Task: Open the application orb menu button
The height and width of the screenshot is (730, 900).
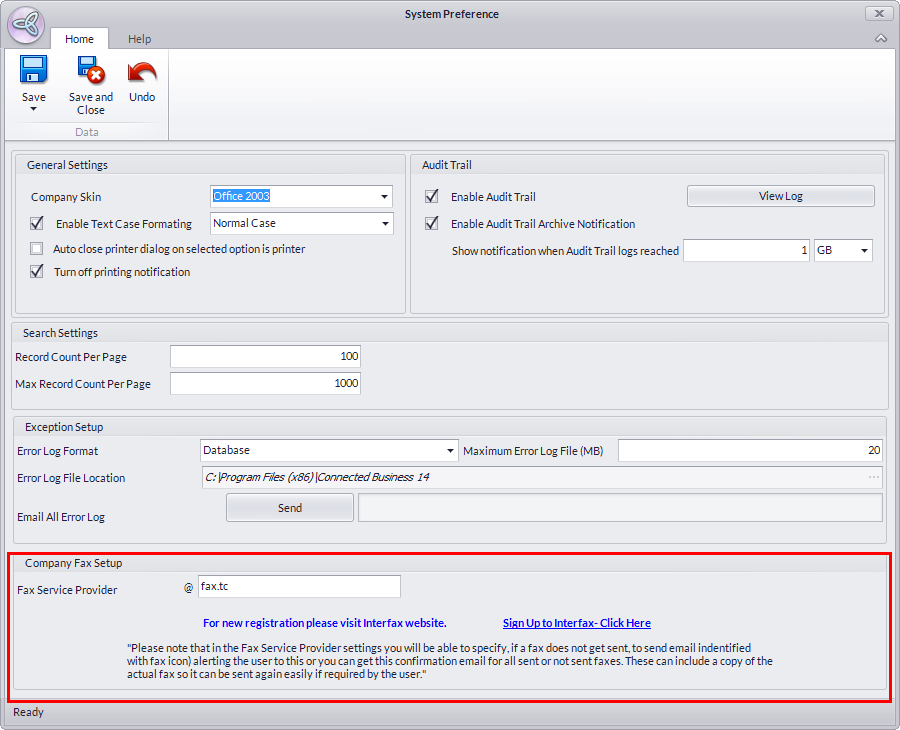Action: [26, 26]
